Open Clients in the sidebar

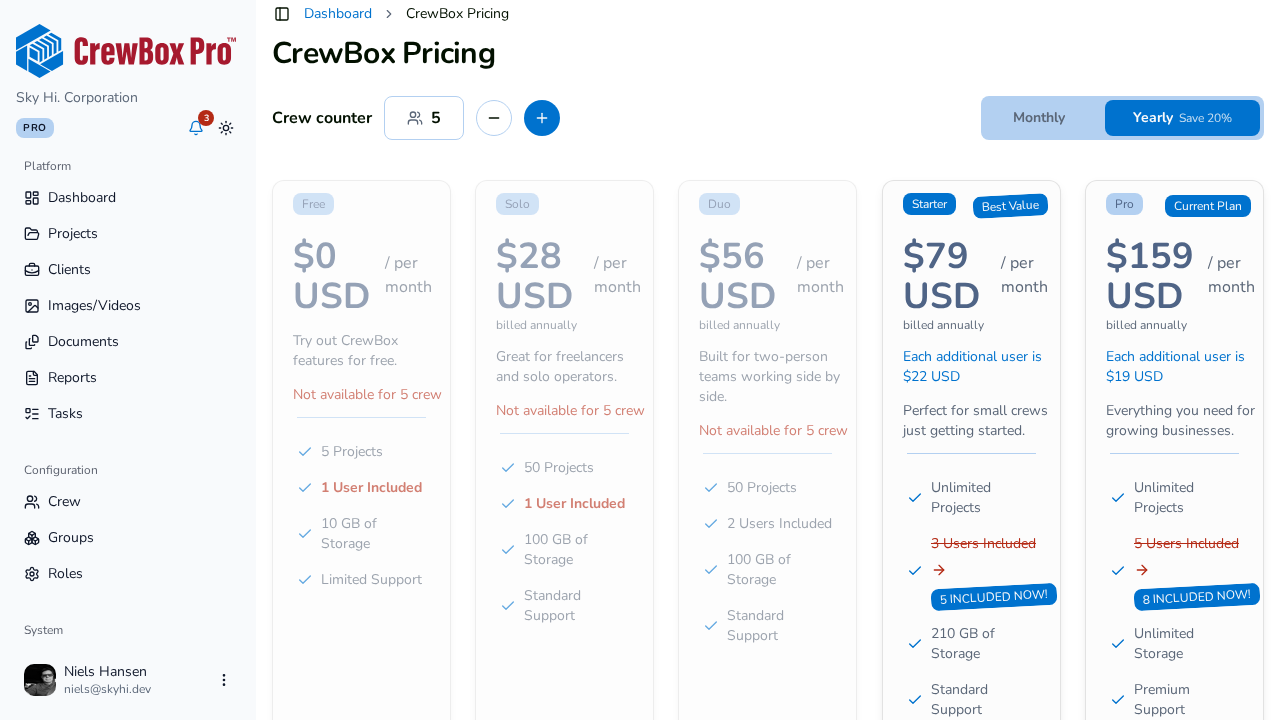click(x=128, y=270)
